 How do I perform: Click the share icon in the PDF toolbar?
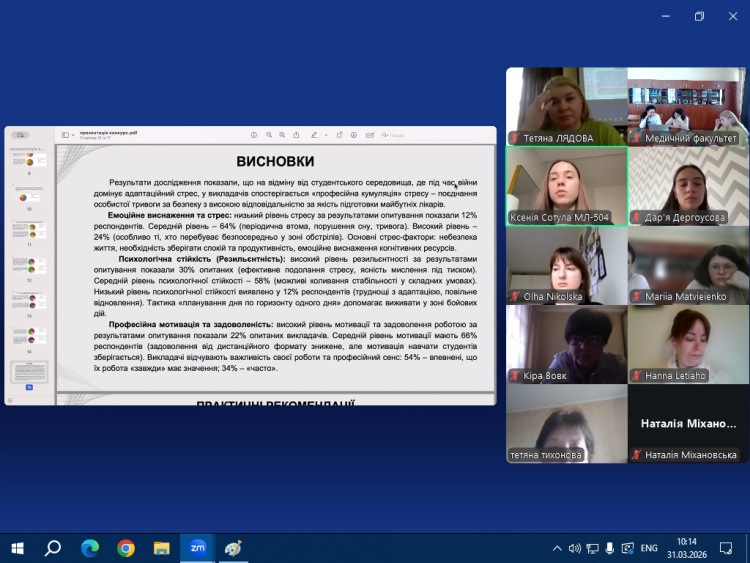click(296, 134)
